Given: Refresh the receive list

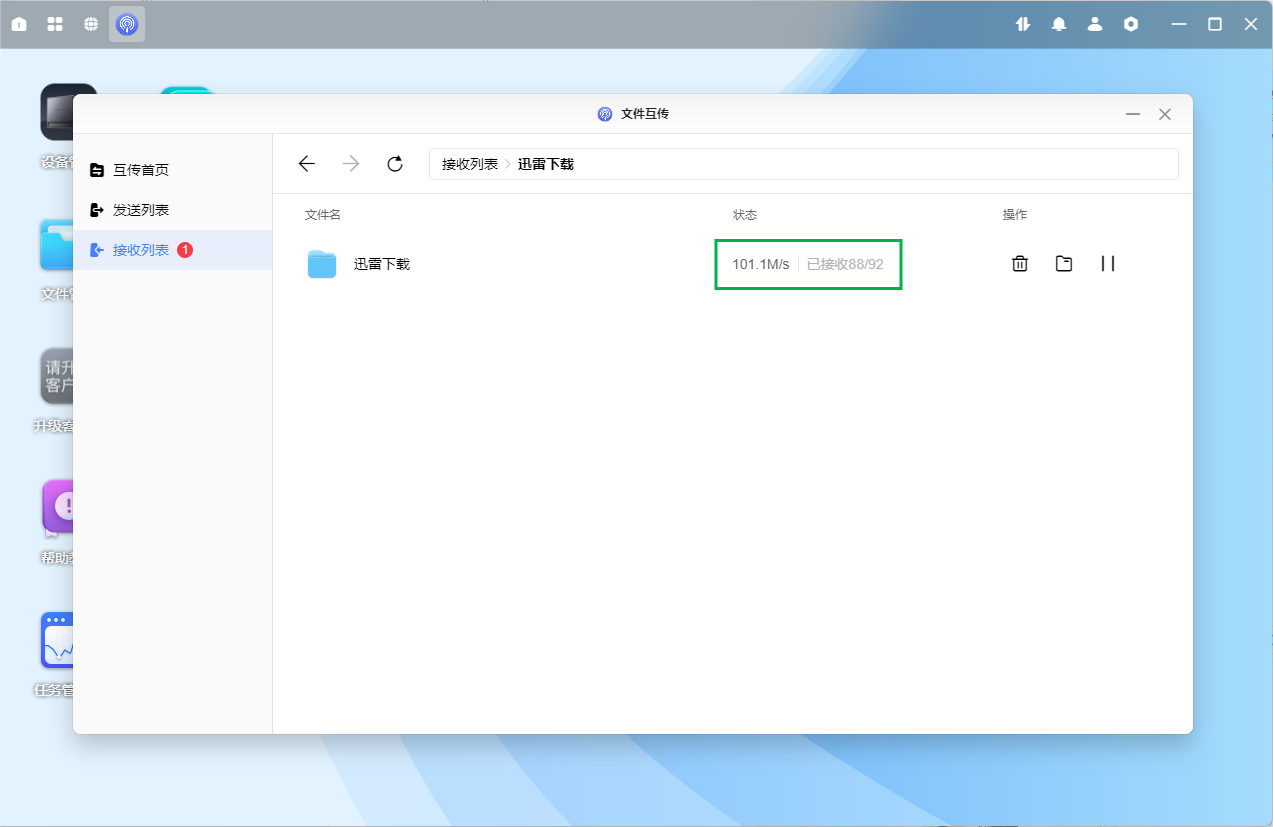Looking at the screenshot, I should click(395, 164).
